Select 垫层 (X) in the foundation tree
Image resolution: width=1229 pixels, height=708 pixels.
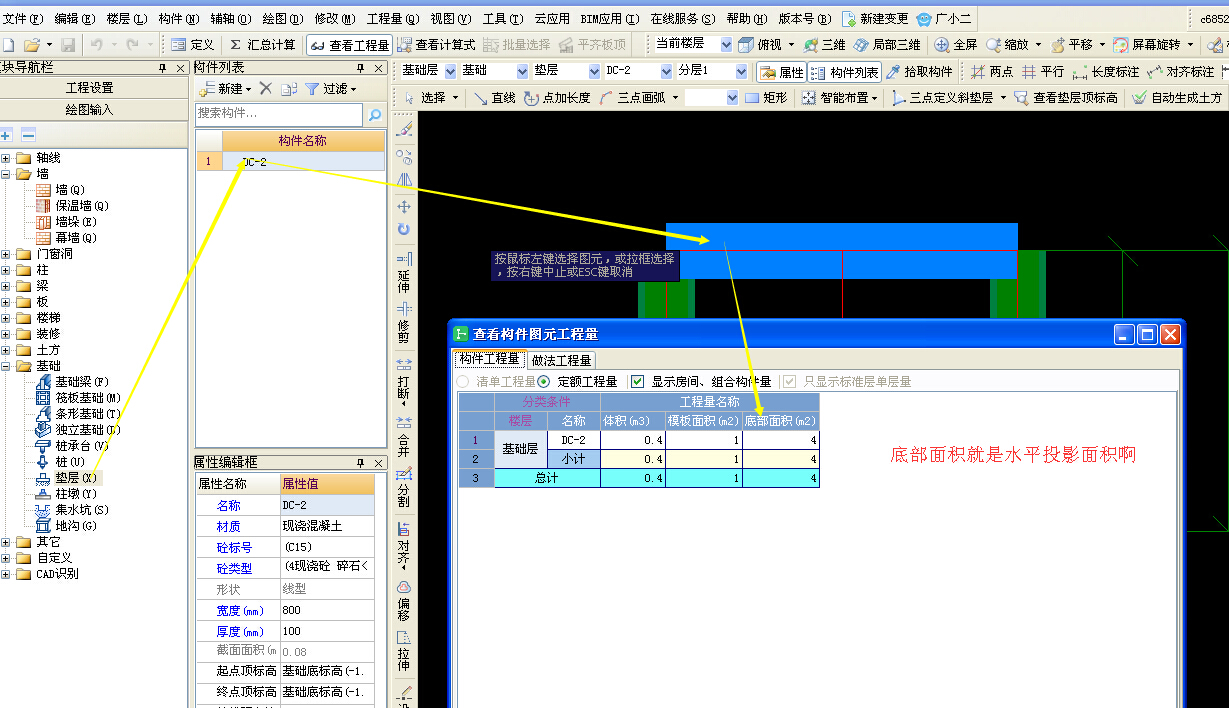tap(67, 478)
